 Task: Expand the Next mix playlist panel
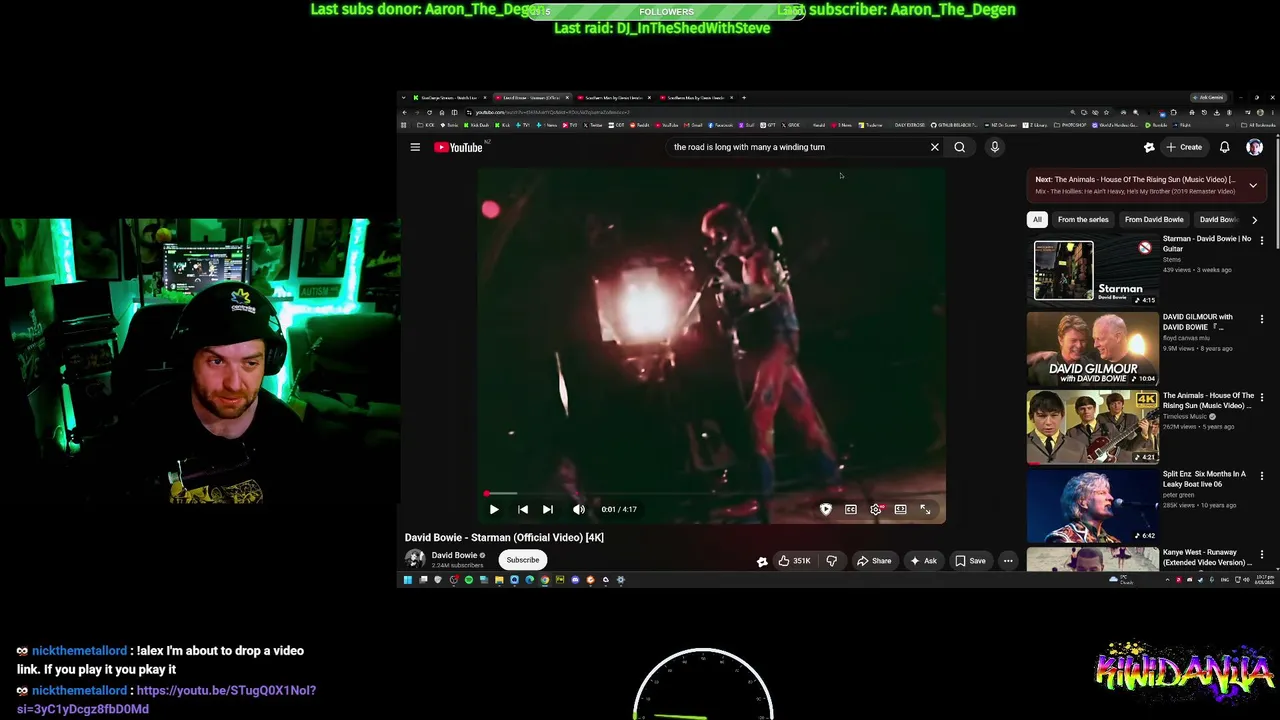(x=1253, y=185)
